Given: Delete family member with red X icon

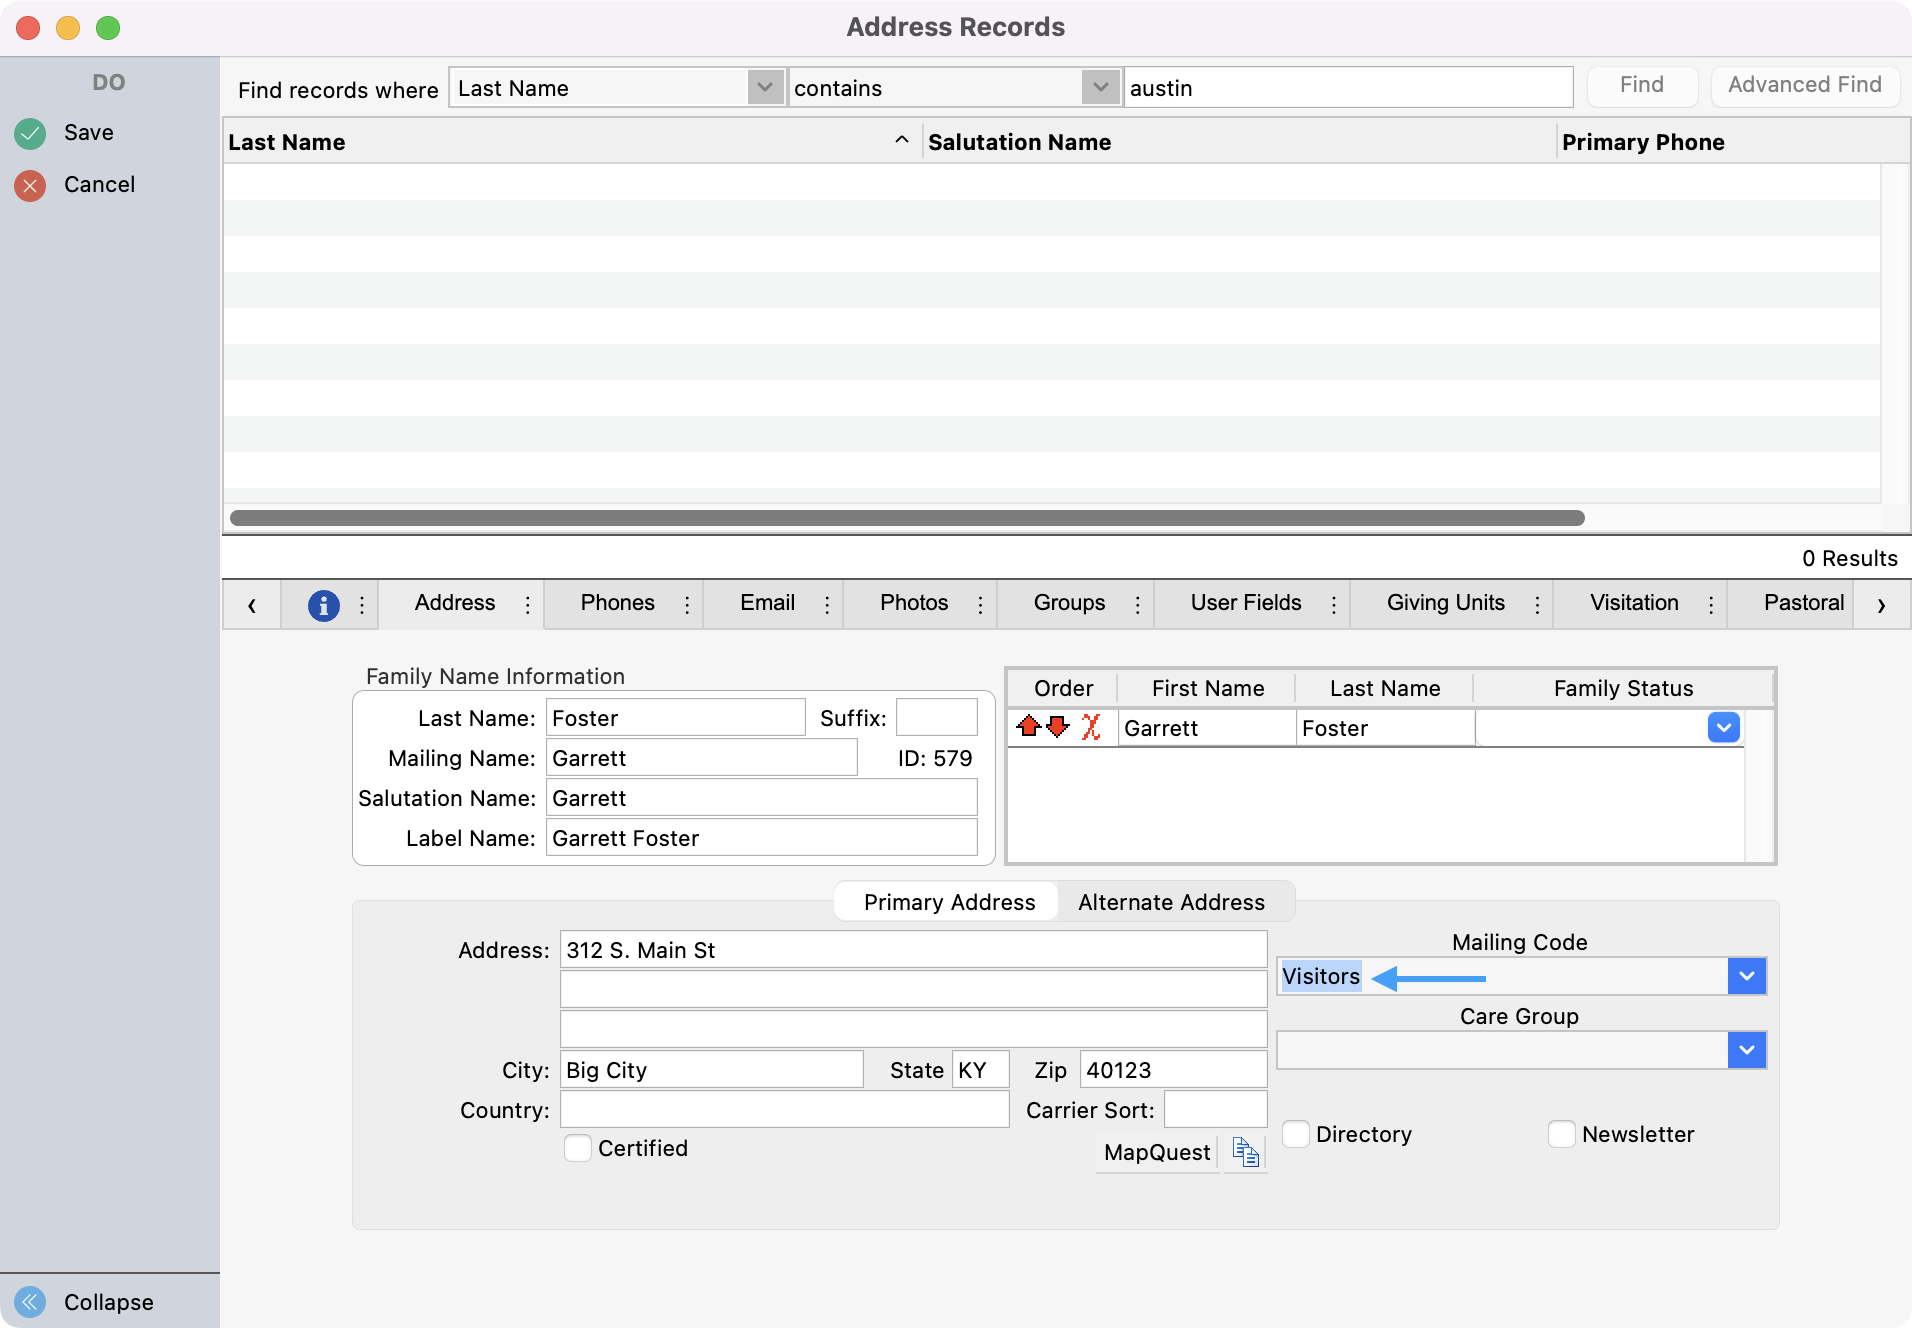Looking at the screenshot, I should click(1092, 728).
